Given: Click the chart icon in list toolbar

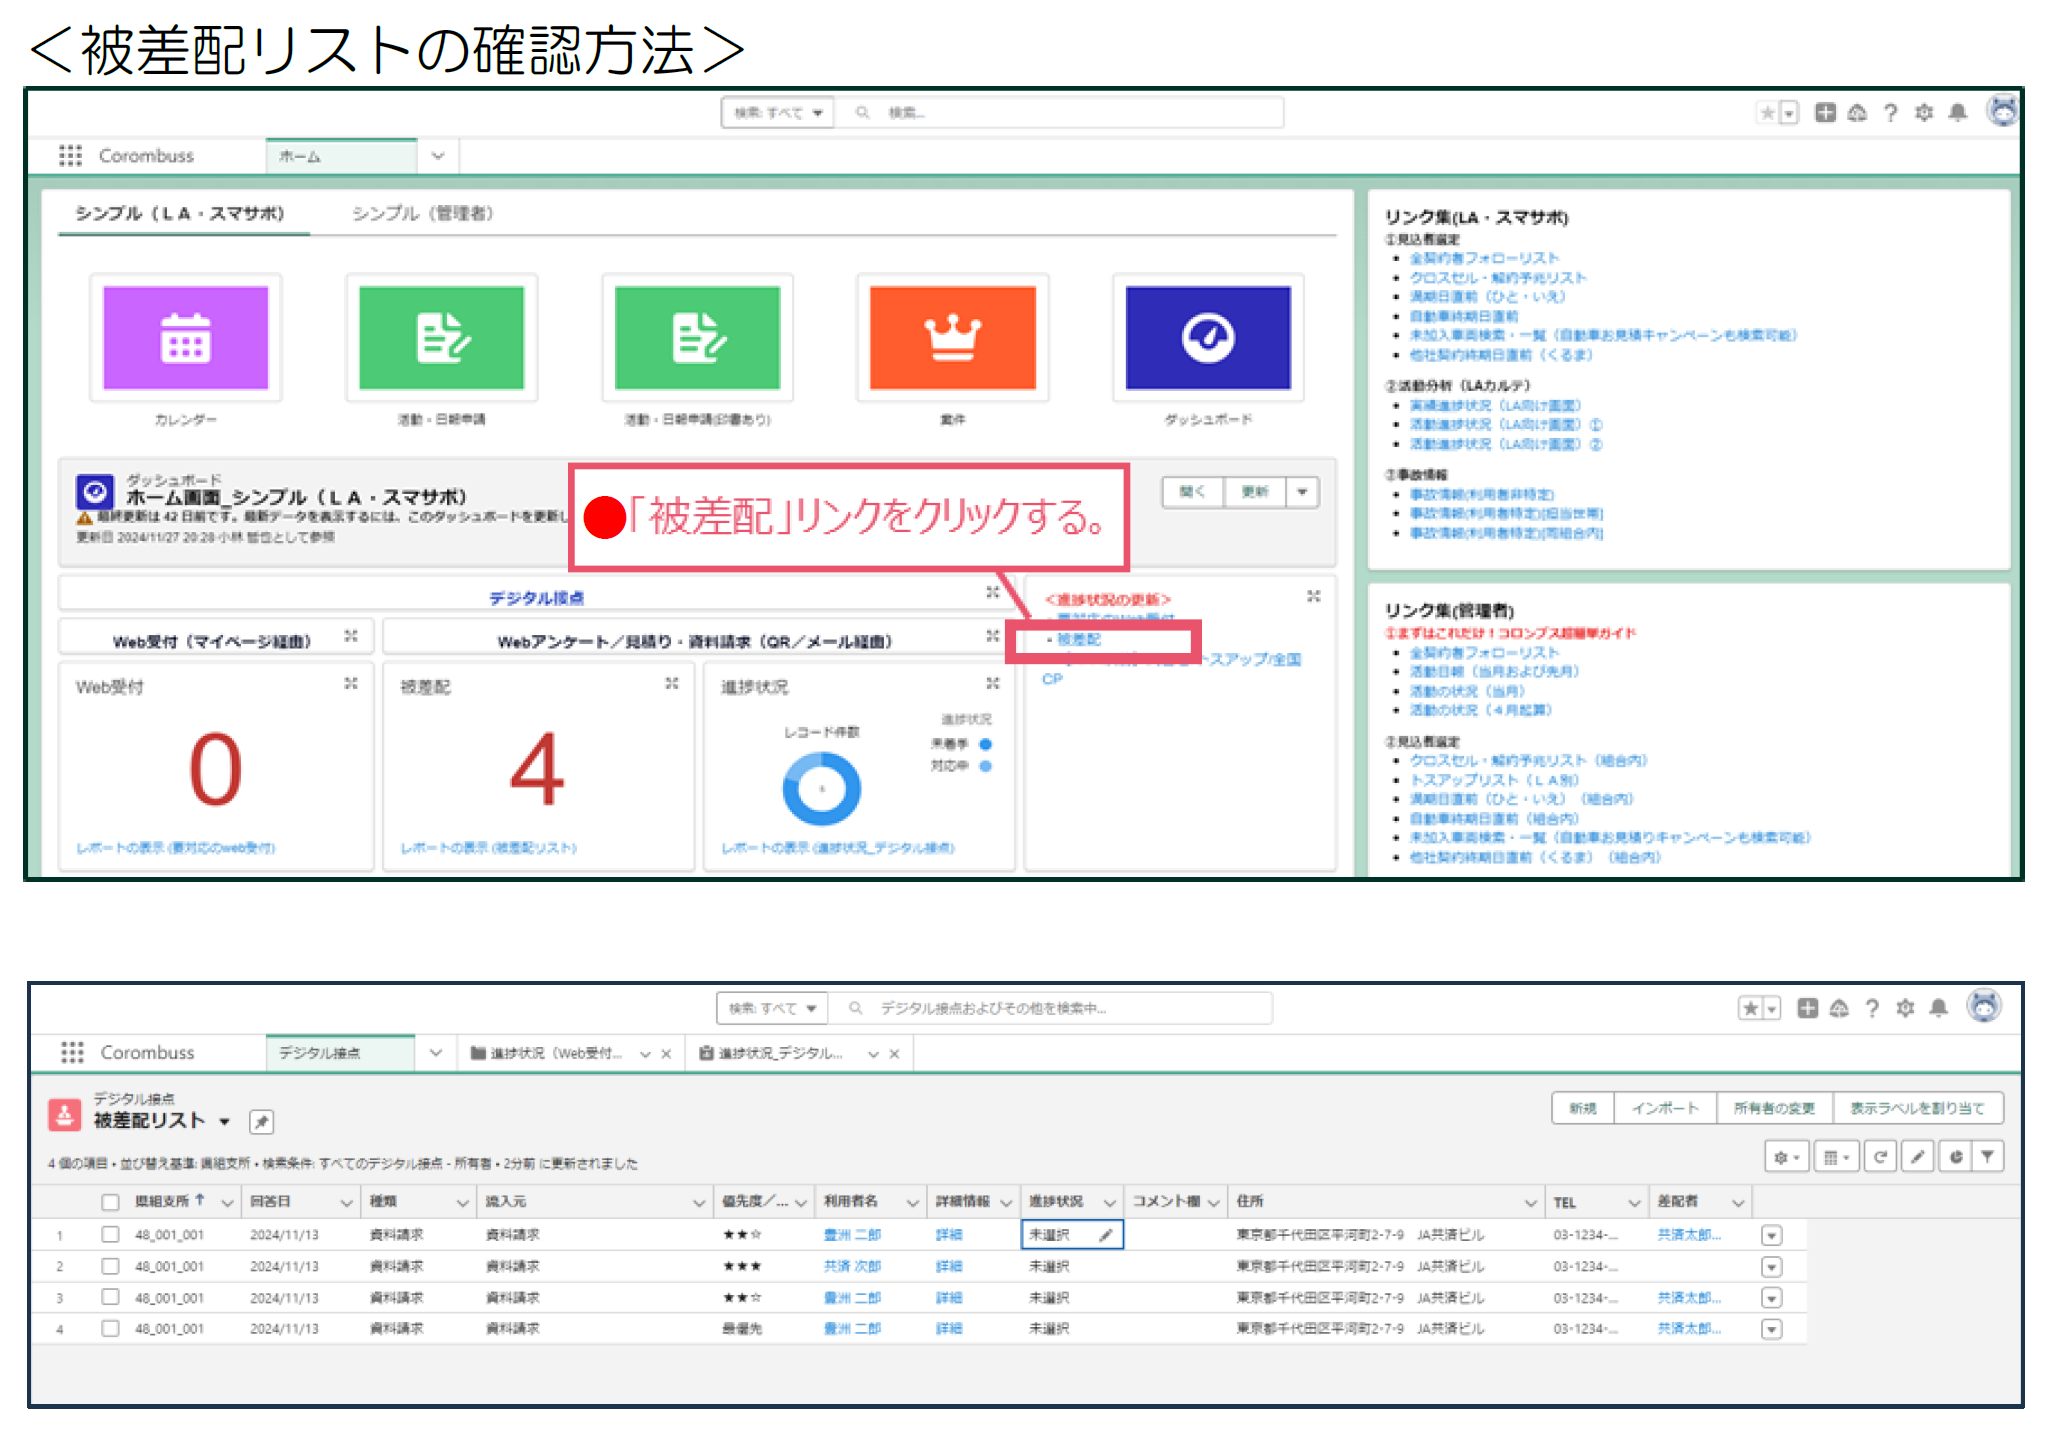Looking at the screenshot, I should [x=1955, y=1157].
